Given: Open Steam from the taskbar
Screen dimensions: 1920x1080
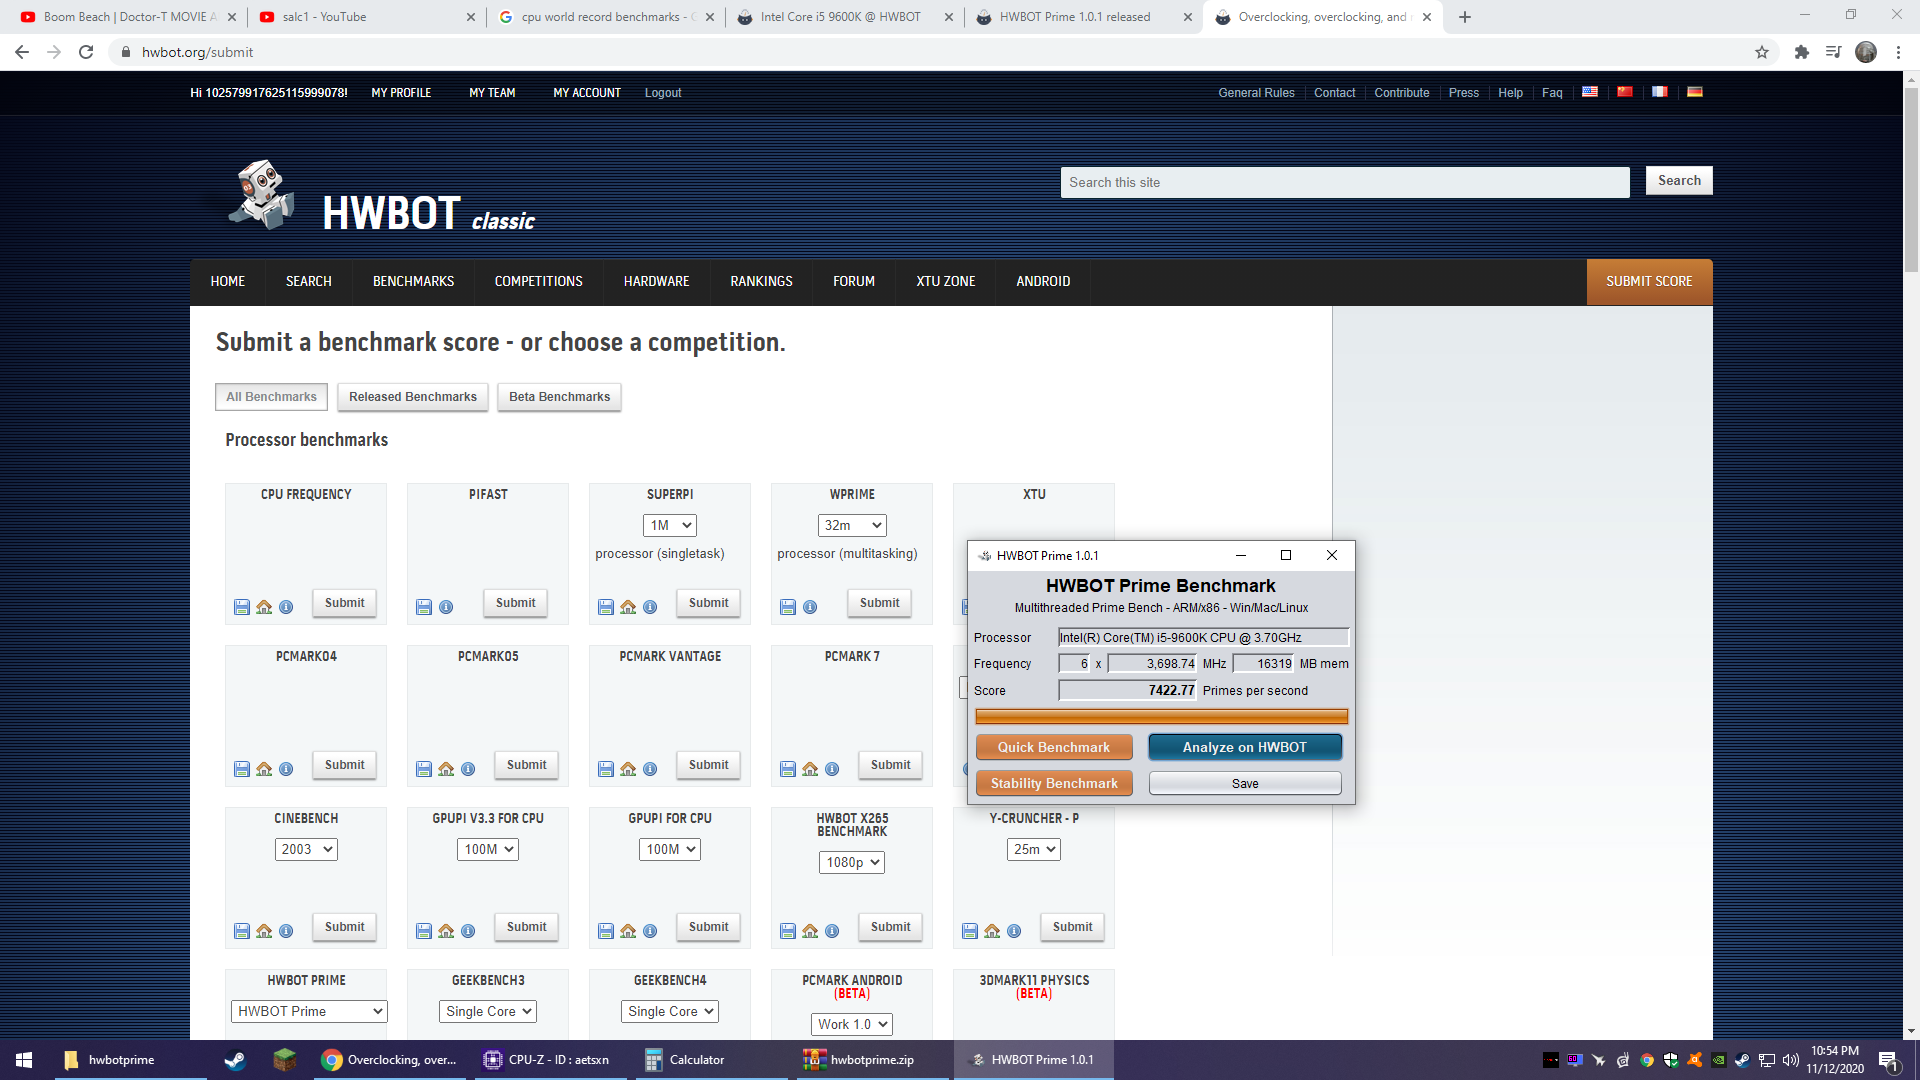Looking at the screenshot, I should (x=235, y=1060).
